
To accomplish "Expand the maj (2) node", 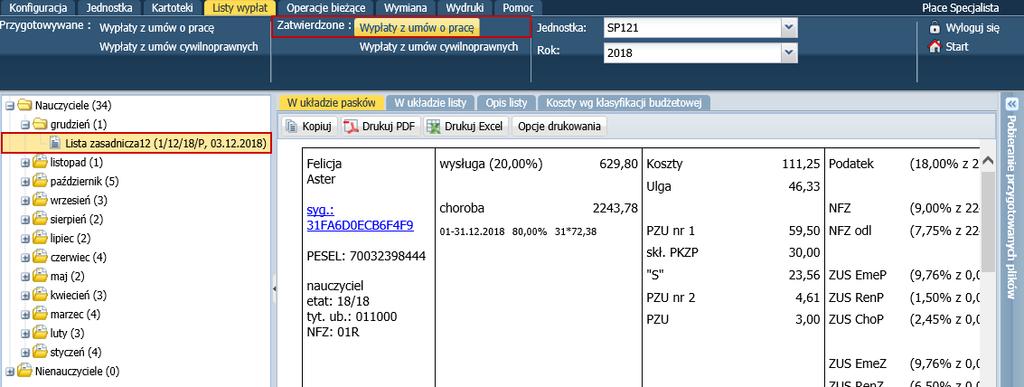I will [x=25, y=277].
